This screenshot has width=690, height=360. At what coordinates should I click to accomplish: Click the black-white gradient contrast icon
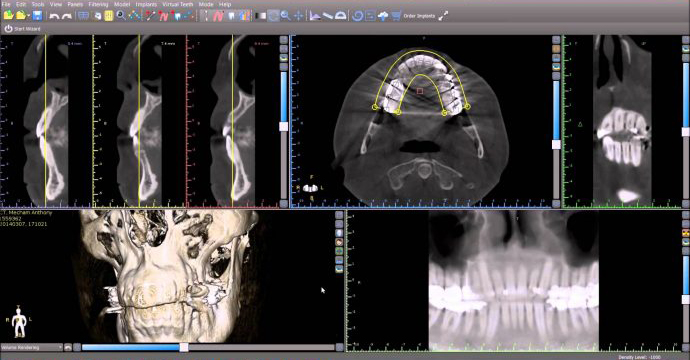click(x=261, y=16)
